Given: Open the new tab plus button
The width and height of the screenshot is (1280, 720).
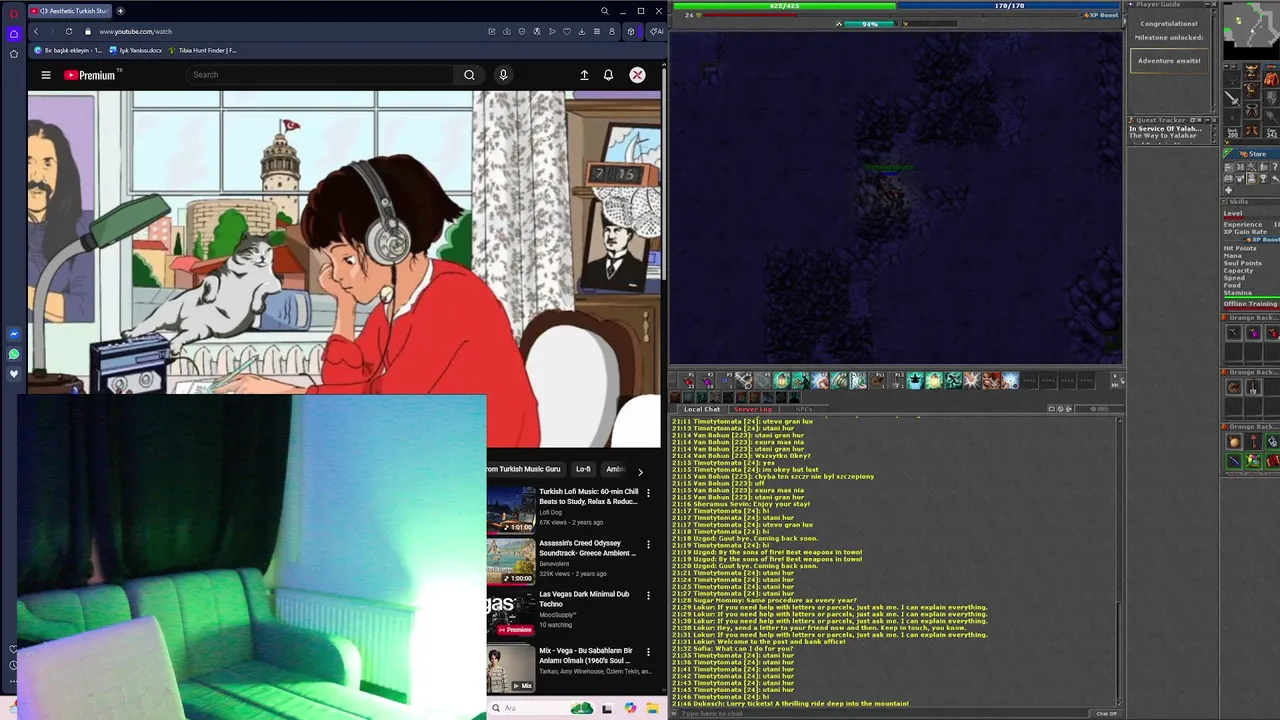Looking at the screenshot, I should point(120,11).
